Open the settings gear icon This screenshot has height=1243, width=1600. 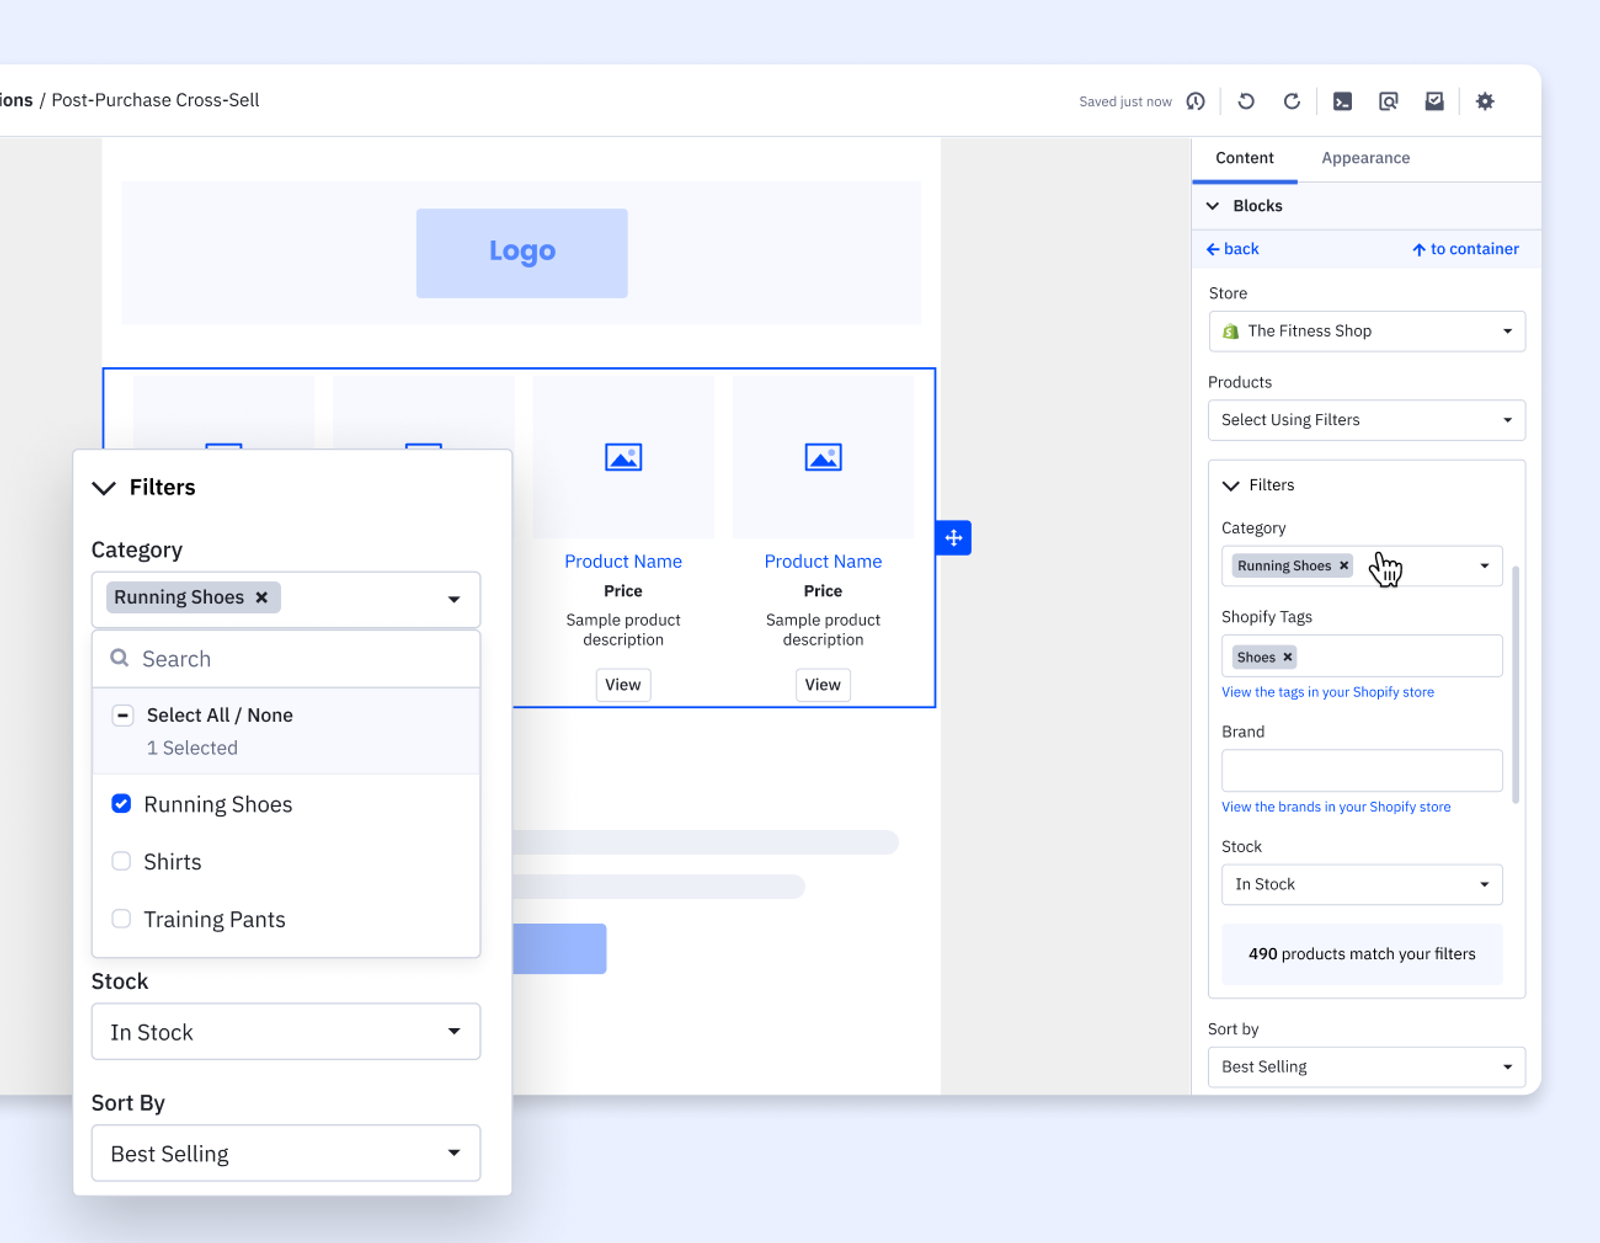(1485, 101)
